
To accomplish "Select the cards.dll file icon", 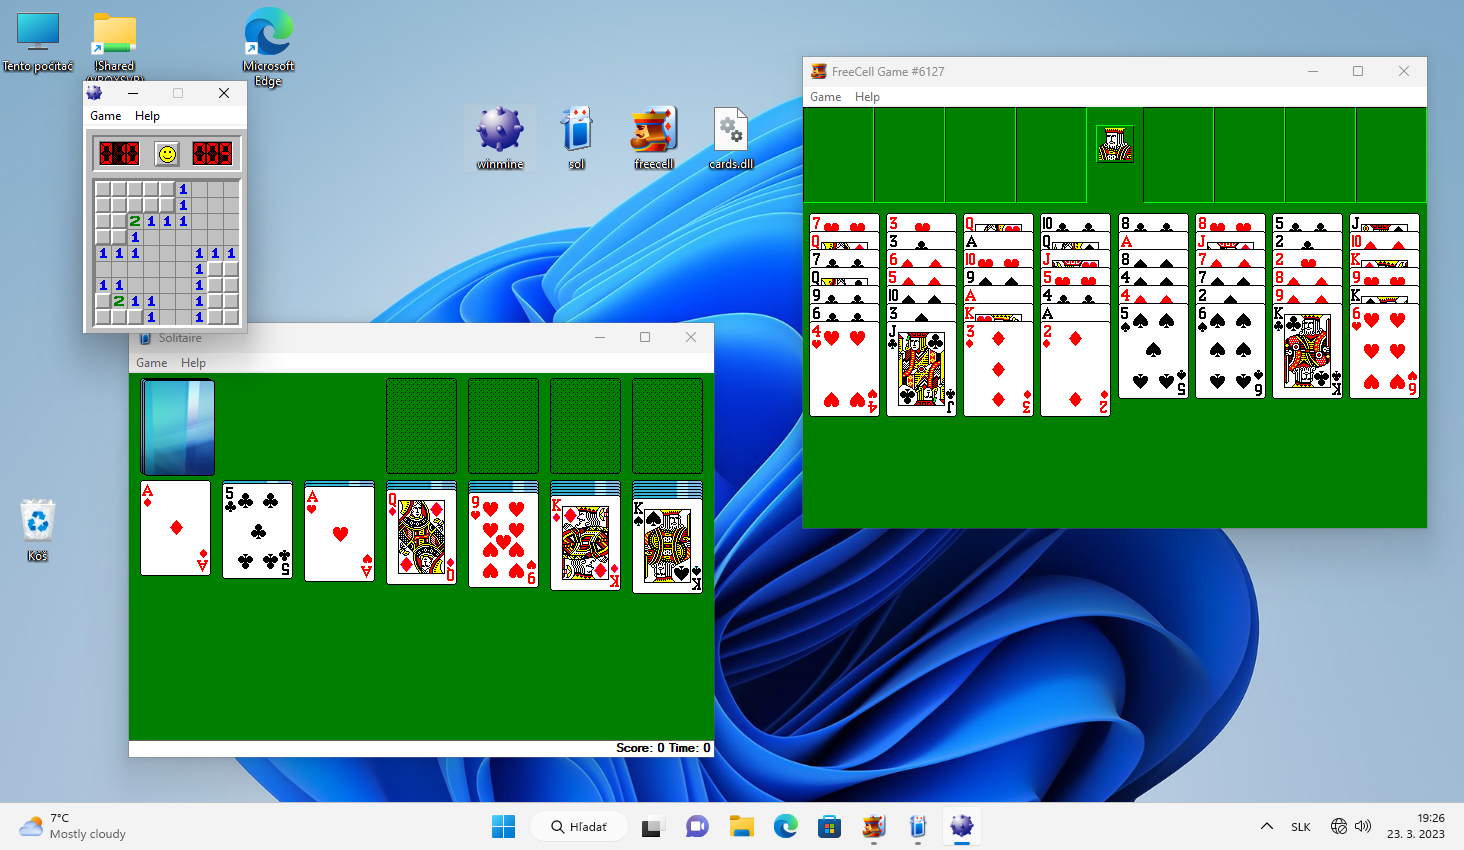I will [731, 135].
